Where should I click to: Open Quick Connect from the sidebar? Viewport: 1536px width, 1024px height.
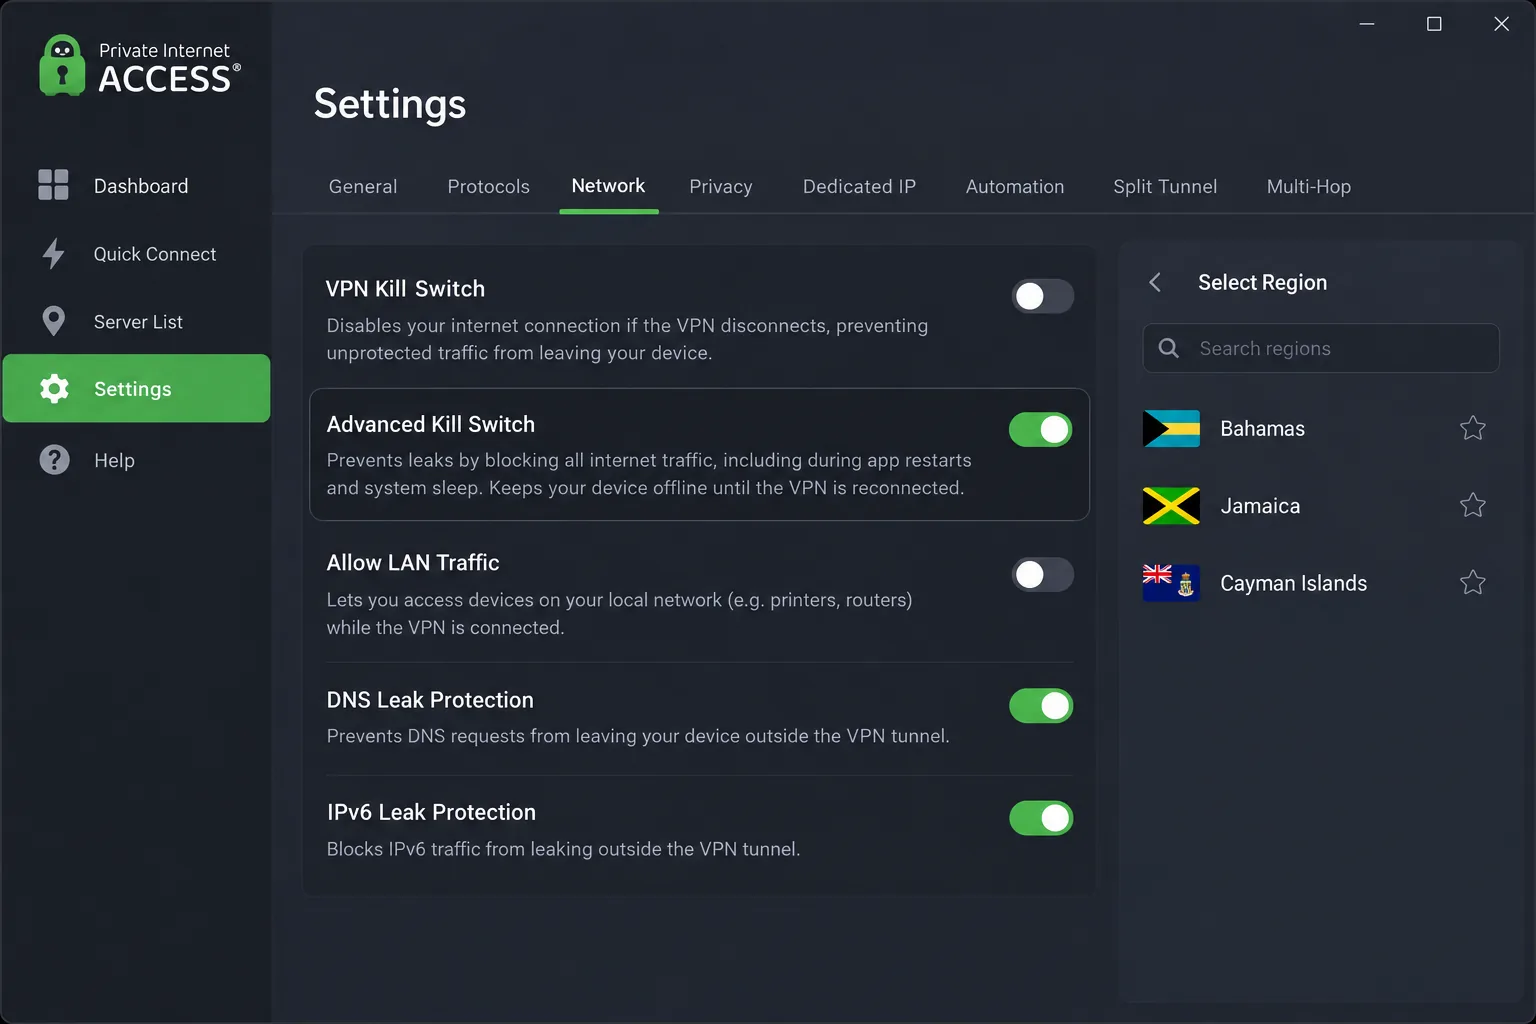[136, 254]
